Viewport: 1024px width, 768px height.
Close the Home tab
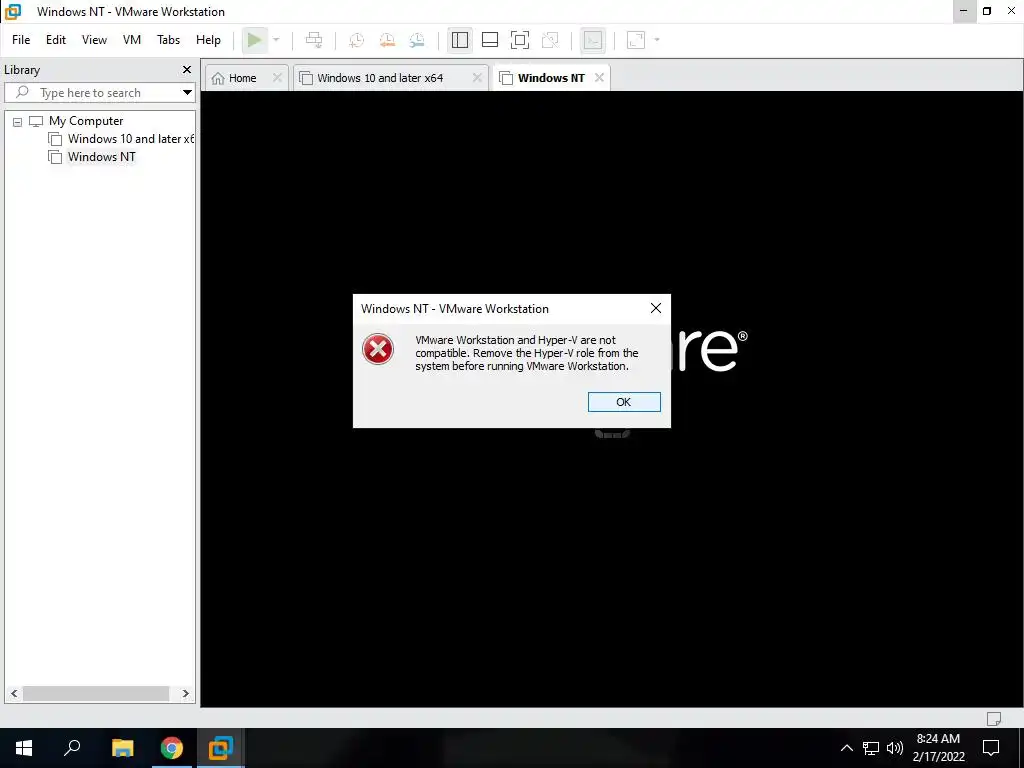(278, 78)
